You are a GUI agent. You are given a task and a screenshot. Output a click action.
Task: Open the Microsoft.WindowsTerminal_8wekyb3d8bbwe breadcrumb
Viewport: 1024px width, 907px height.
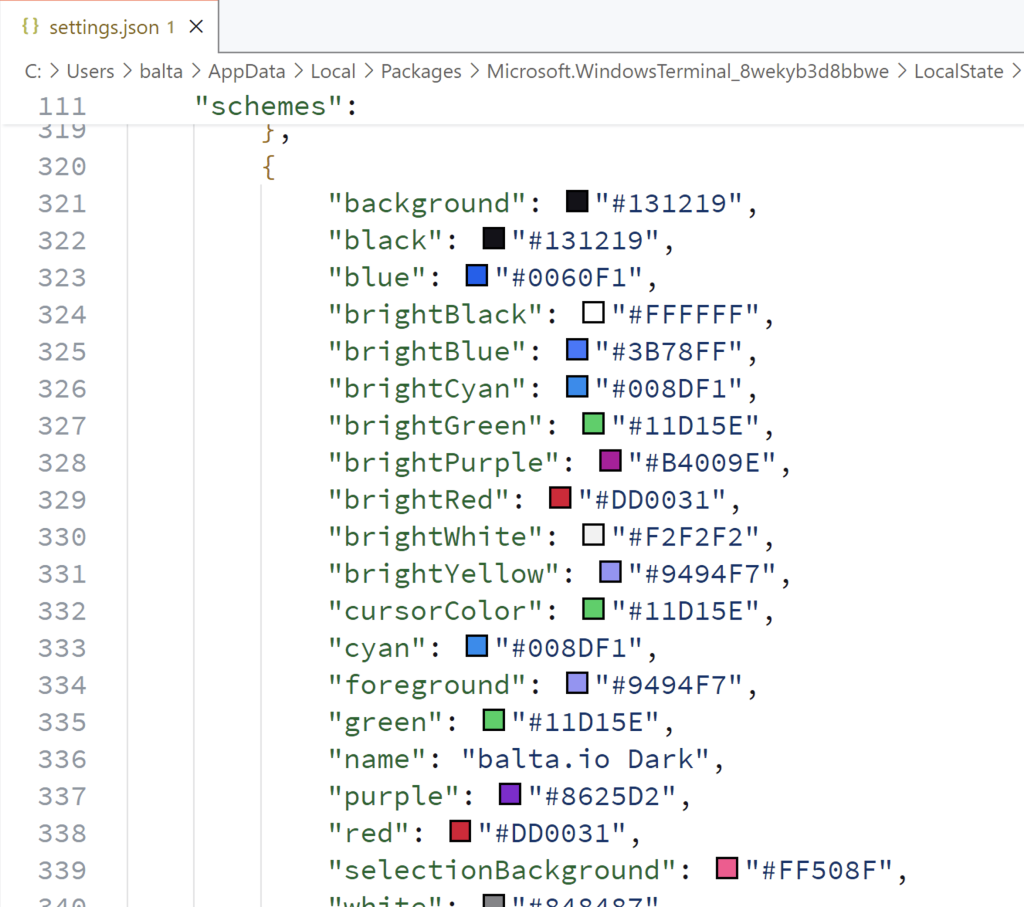pos(688,71)
